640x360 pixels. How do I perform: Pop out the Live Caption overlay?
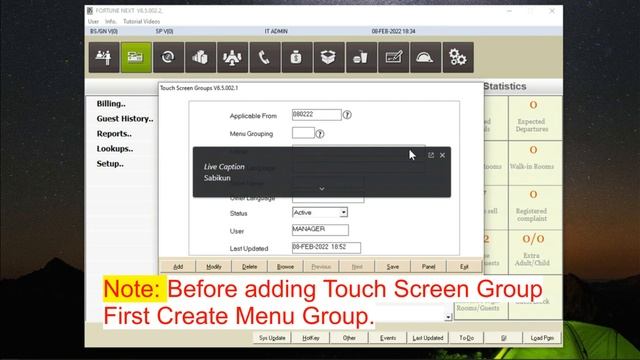431,155
